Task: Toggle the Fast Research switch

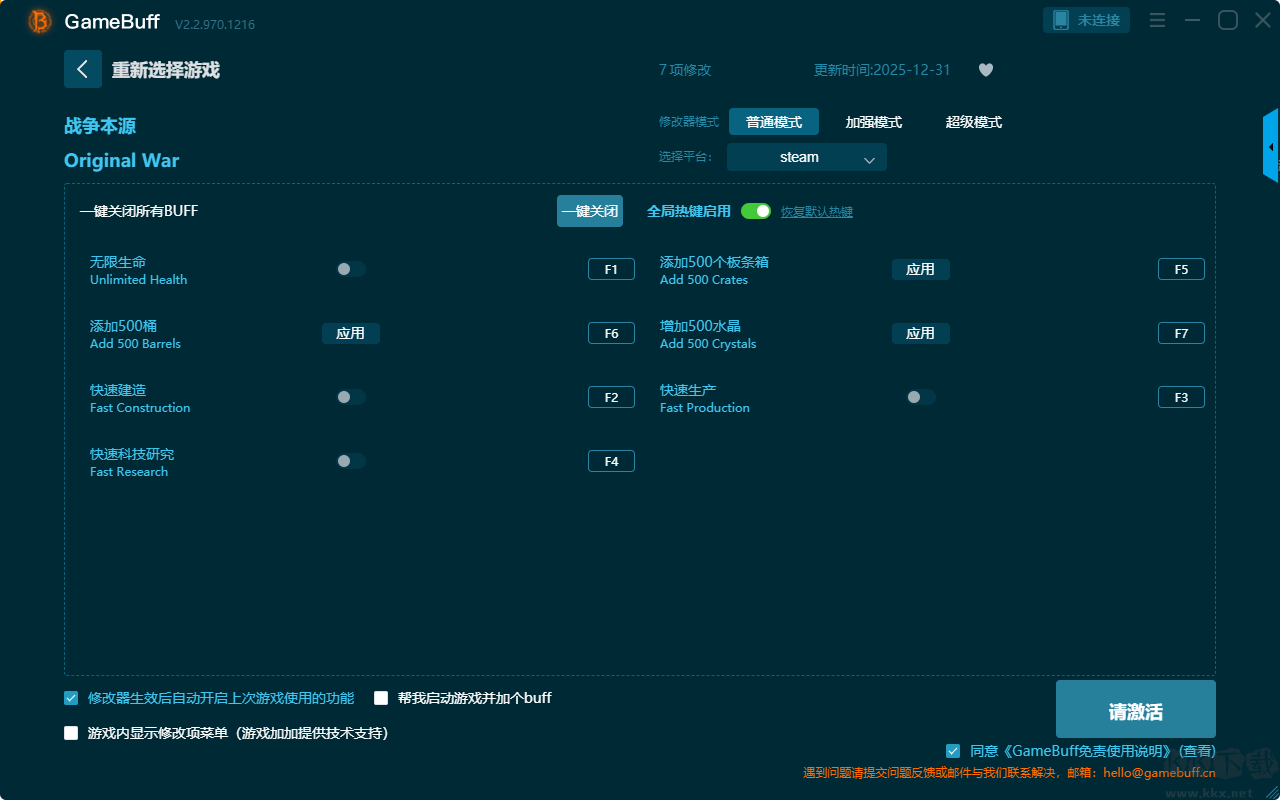Action: [350, 461]
